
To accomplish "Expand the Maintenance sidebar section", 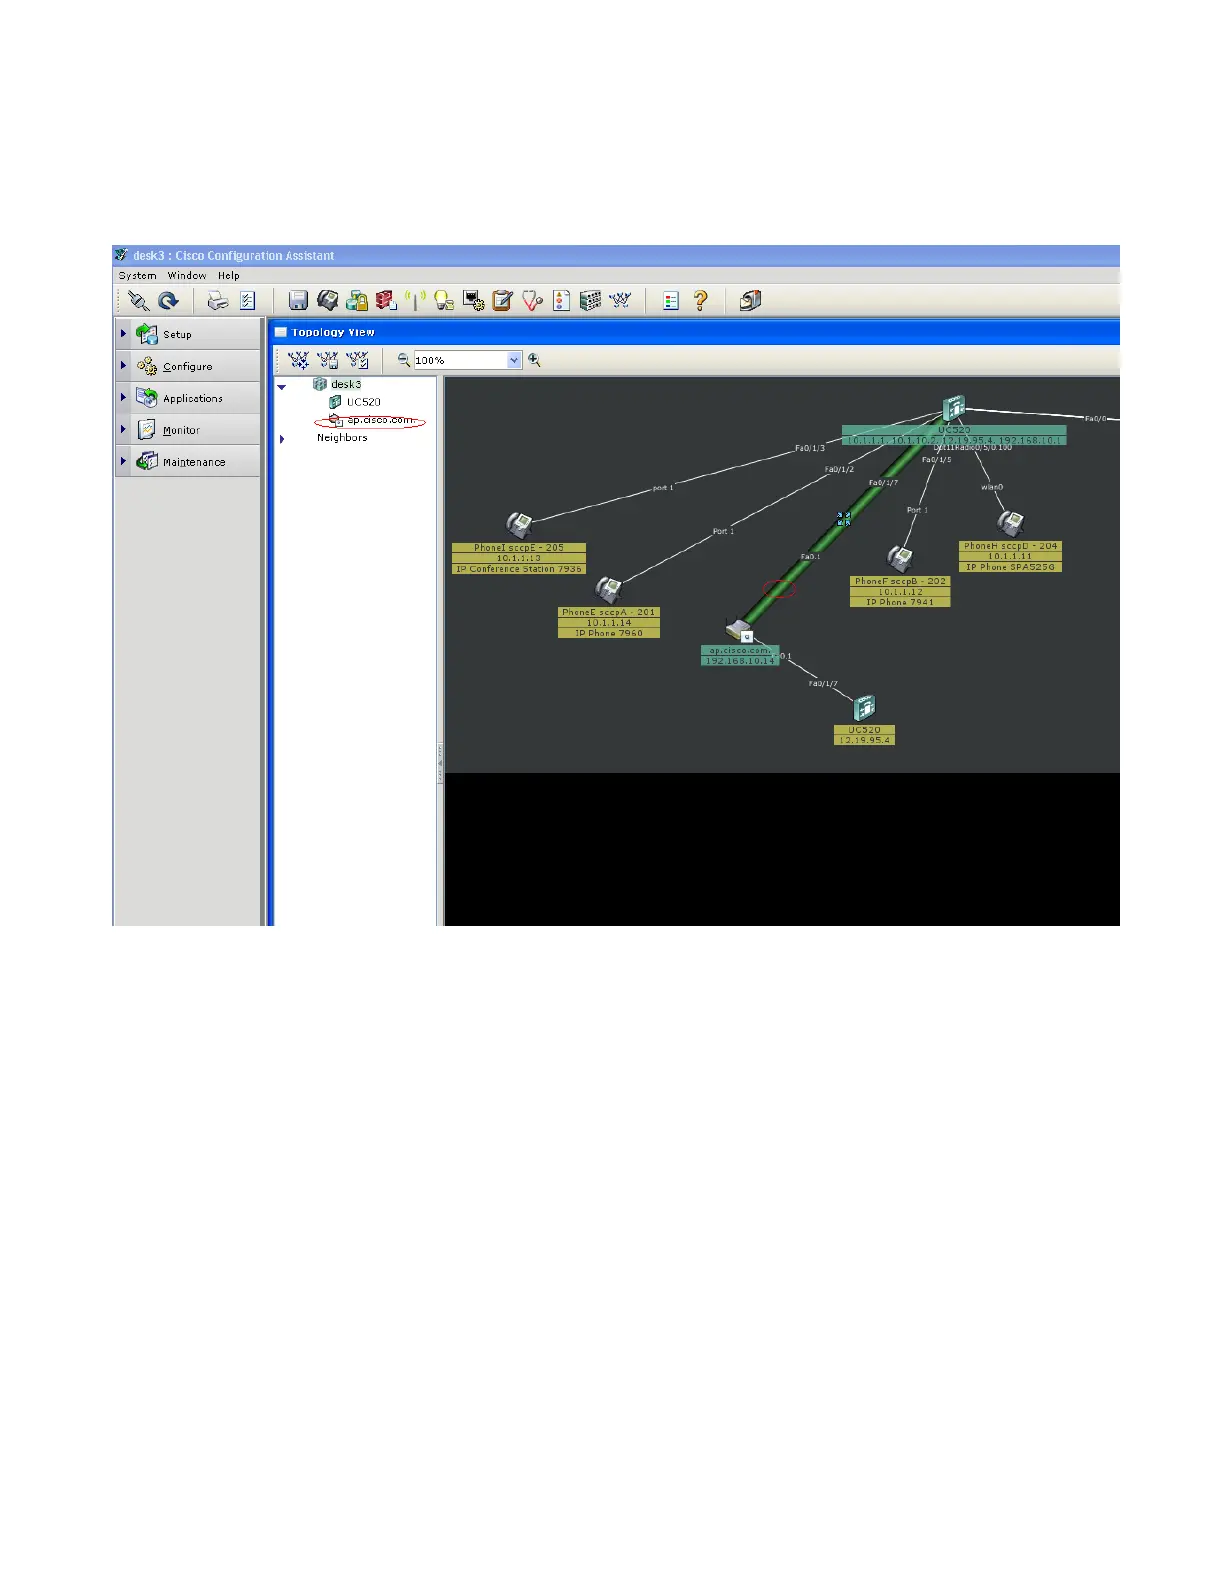I will [124, 462].
